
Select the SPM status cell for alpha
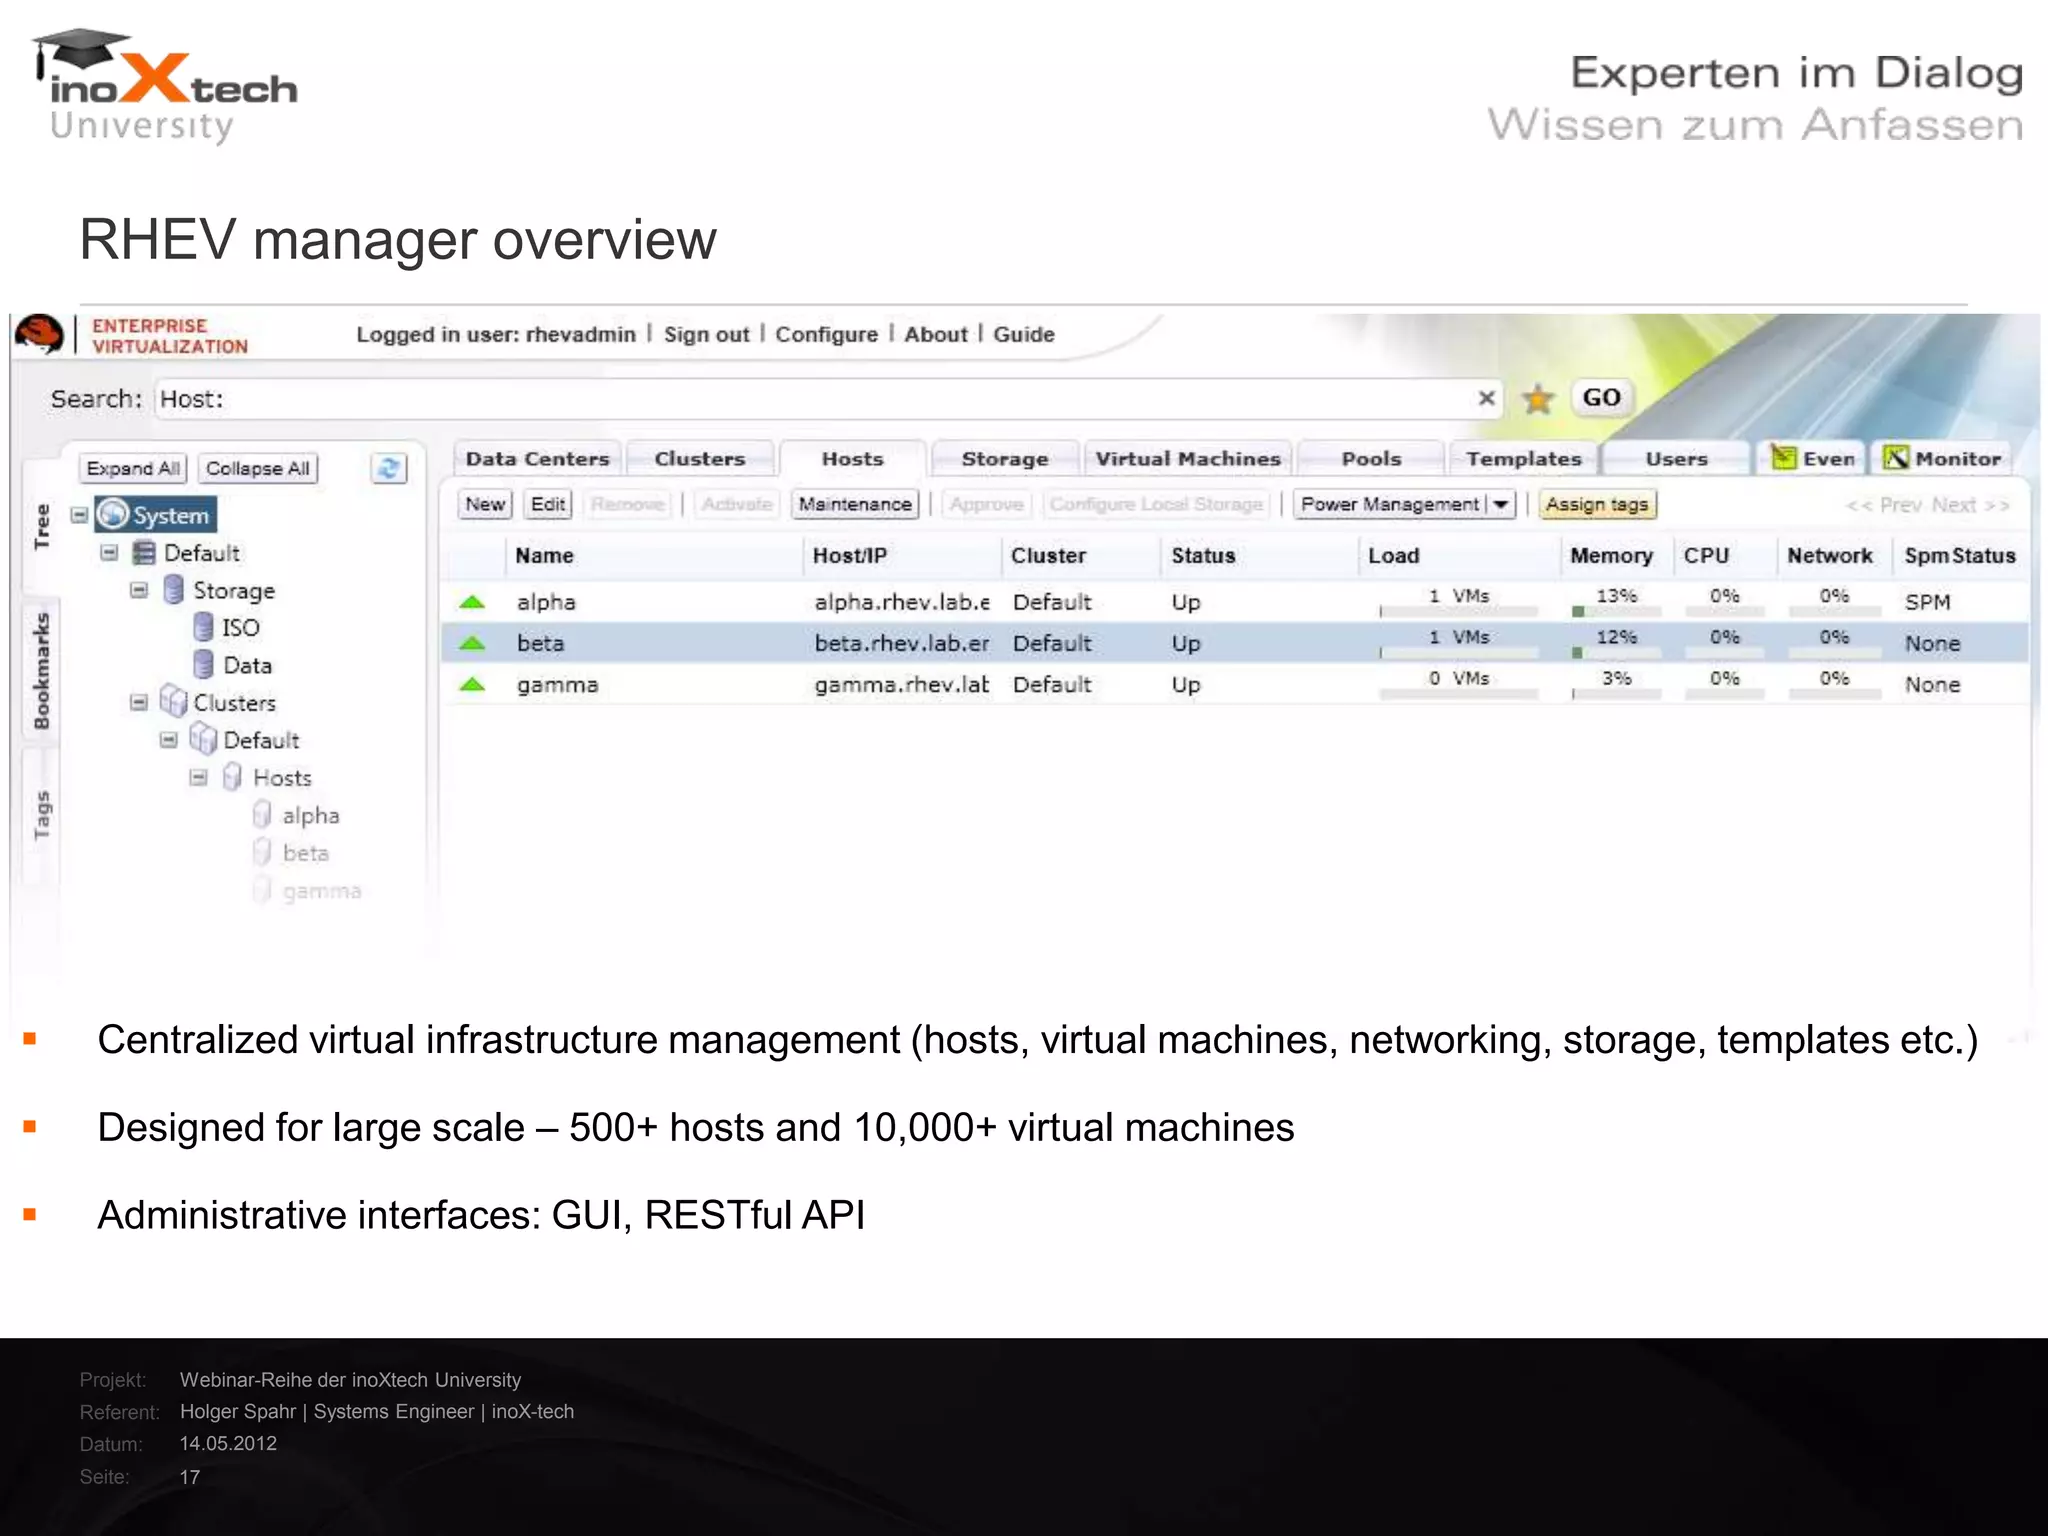1927,602
